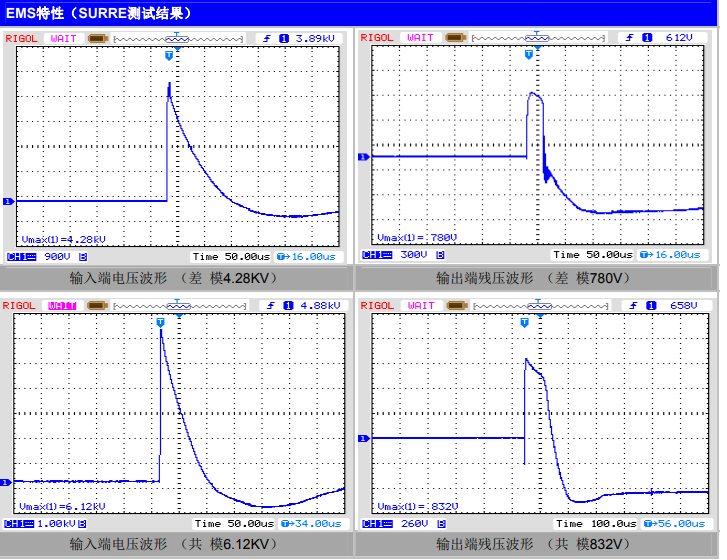Viewport: 727px width, 560px height.
Task: Click the RIGOL logo in the 658V scope
Action: click(377, 305)
